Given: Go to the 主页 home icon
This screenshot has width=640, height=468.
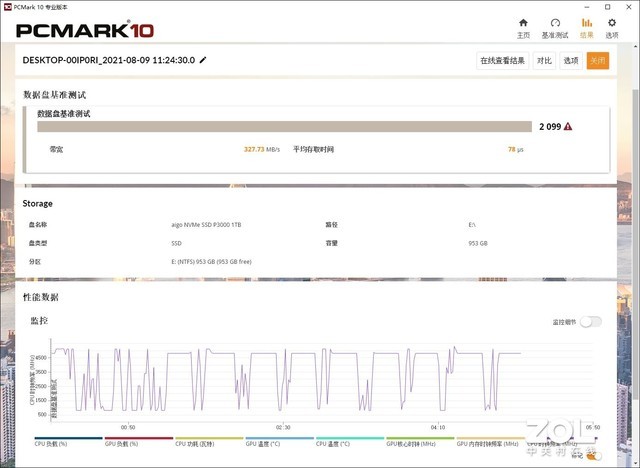Looking at the screenshot, I should (523, 23).
